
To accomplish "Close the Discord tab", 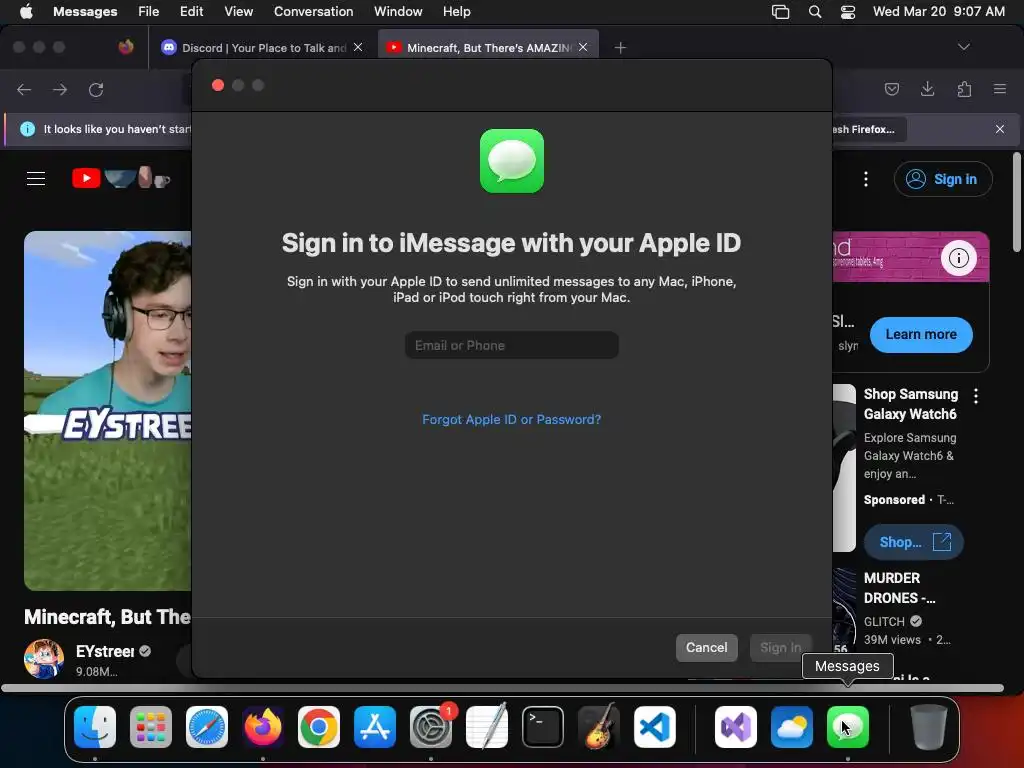I will [x=358, y=47].
